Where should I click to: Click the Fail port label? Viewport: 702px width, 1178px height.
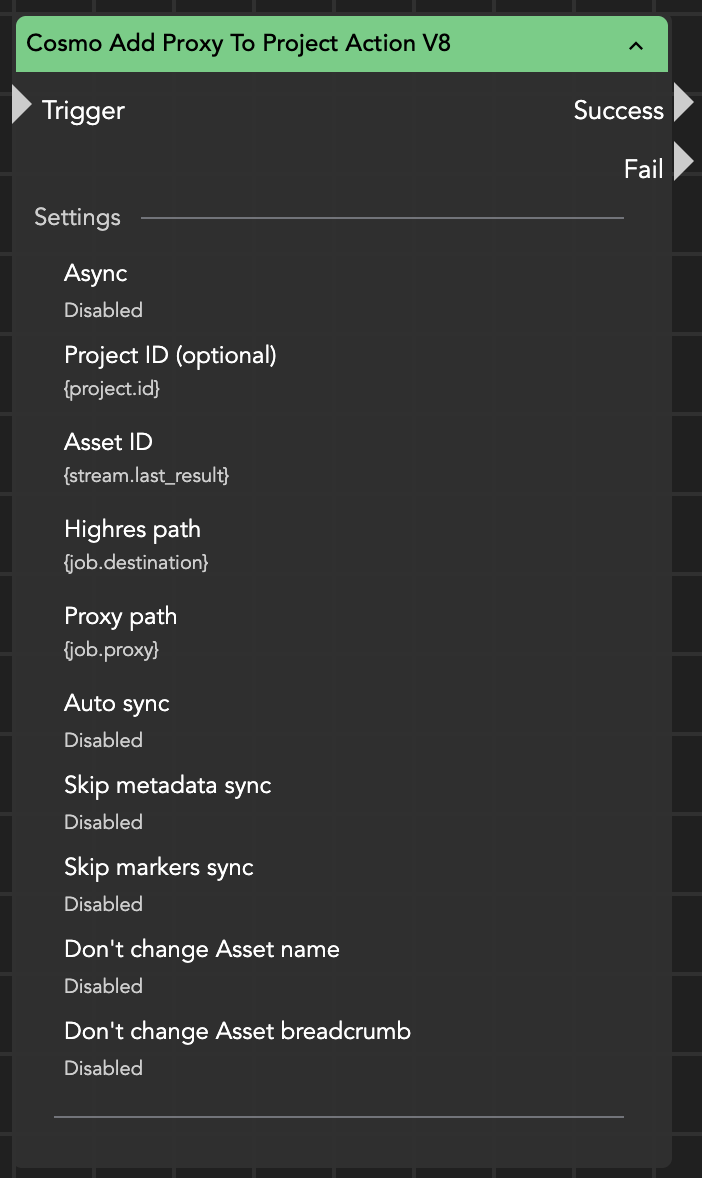pyautogui.click(x=643, y=169)
